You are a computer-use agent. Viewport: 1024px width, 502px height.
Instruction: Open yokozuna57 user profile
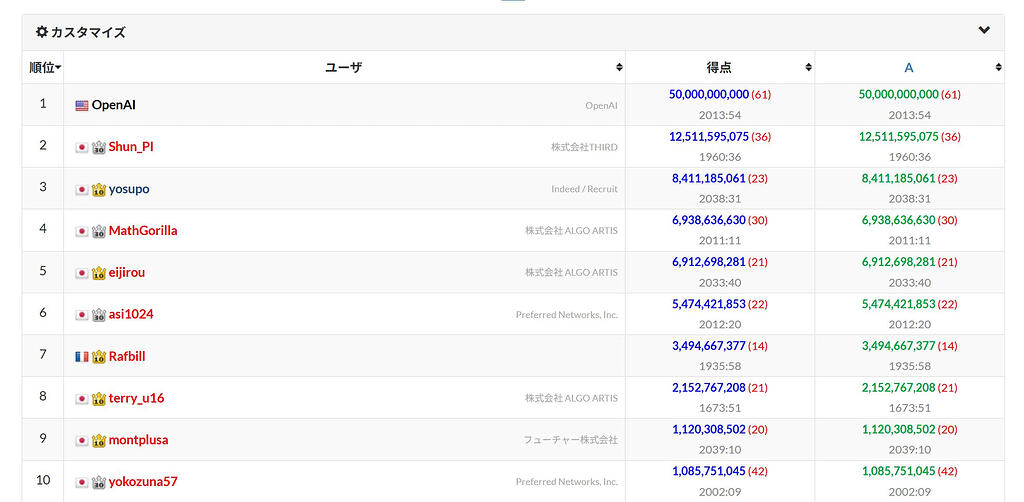tap(143, 482)
